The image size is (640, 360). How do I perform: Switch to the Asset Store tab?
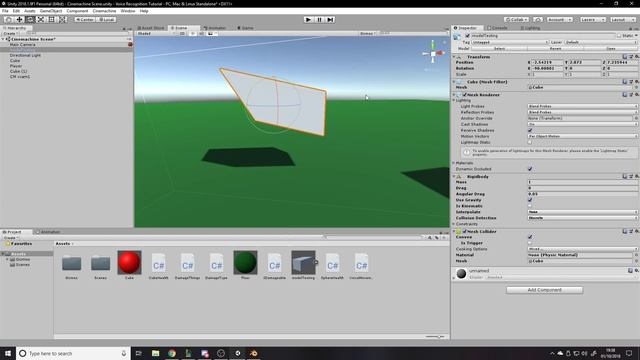tap(151, 28)
